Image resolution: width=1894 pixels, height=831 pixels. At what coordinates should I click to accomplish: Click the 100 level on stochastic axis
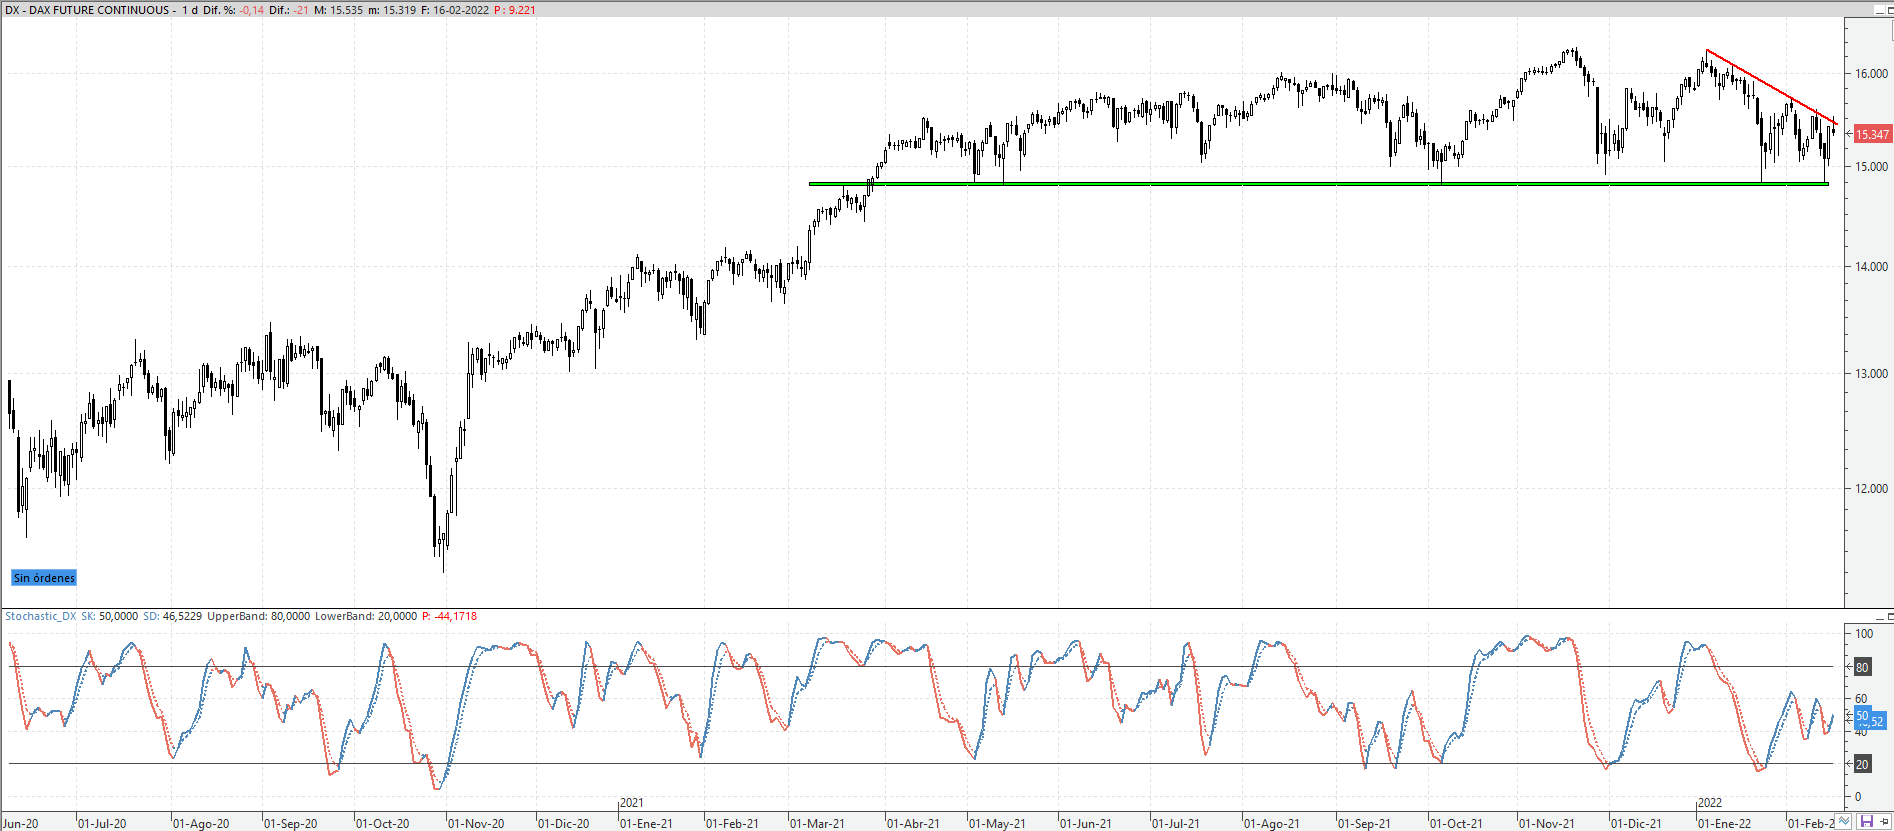coord(1864,633)
